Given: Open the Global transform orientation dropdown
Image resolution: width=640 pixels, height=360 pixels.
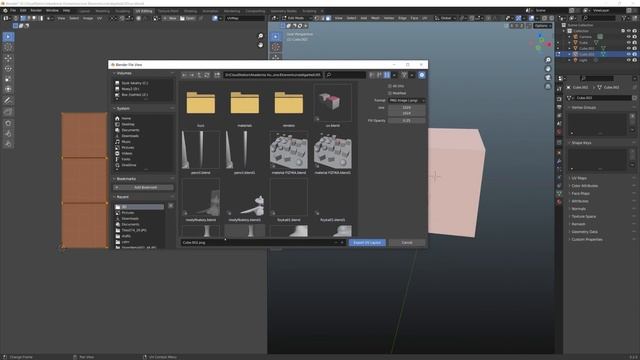Looking at the screenshot, I should pos(445,18).
